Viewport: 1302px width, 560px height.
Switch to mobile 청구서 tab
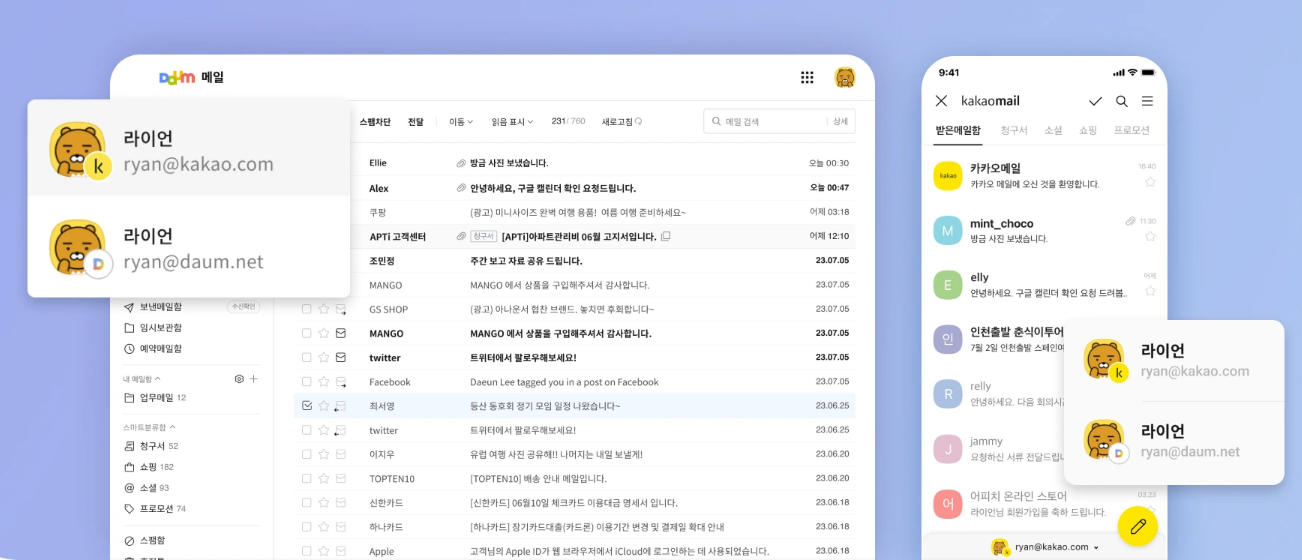(x=1014, y=131)
